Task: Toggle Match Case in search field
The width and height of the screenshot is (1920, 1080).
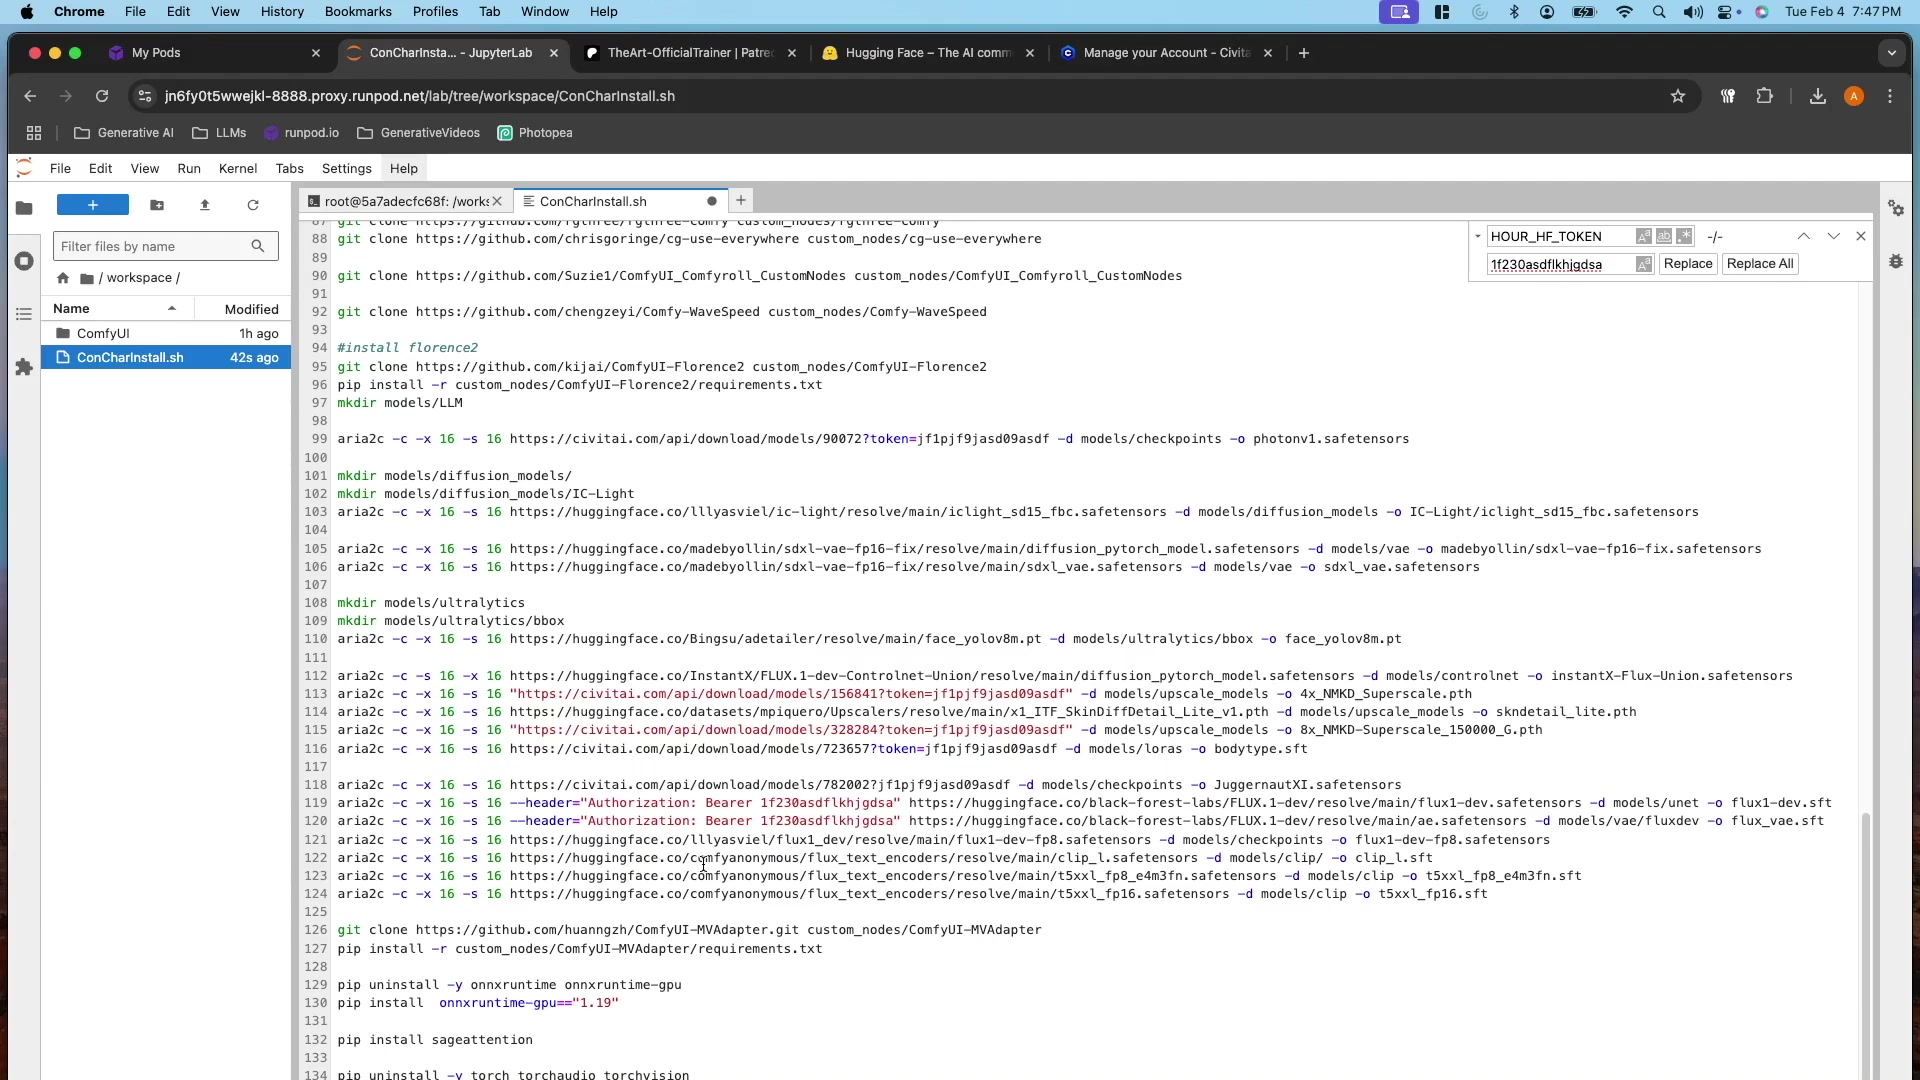Action: click(x=1643, y=237)
